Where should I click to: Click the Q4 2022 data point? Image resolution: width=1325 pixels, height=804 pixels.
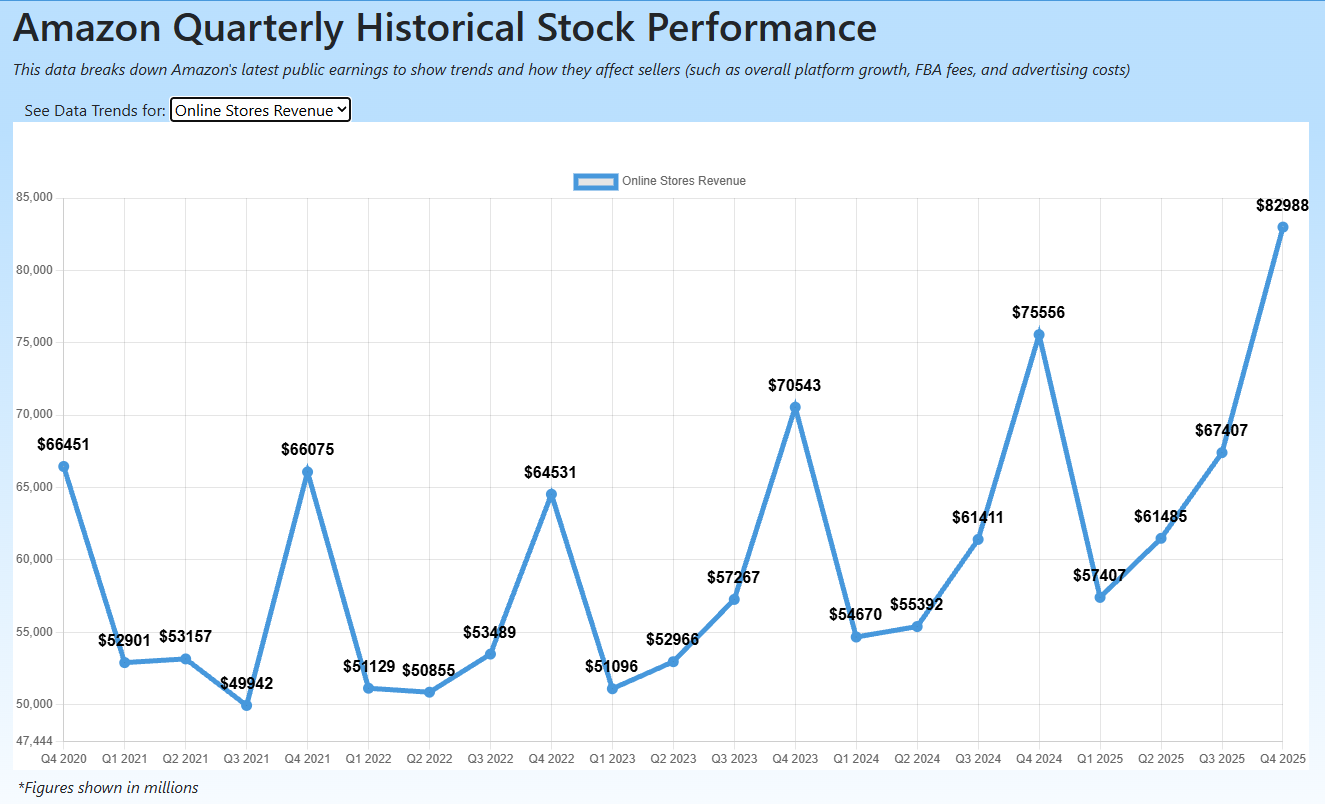tap(551, 494)
